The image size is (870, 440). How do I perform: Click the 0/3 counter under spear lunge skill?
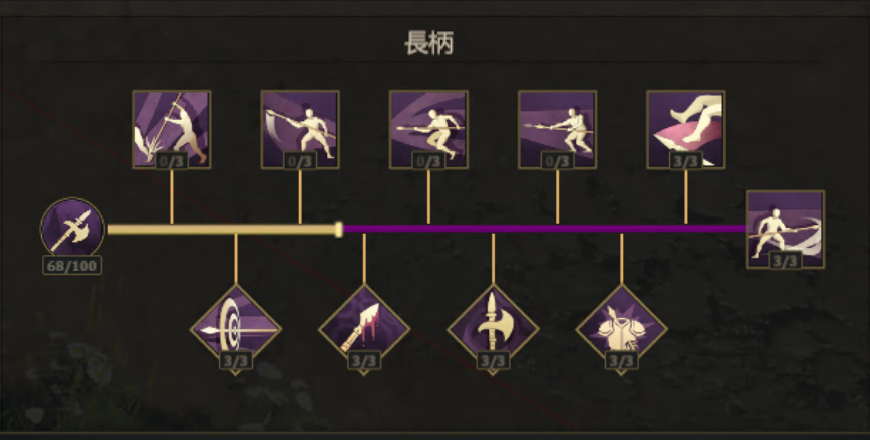tap(558, 161)
